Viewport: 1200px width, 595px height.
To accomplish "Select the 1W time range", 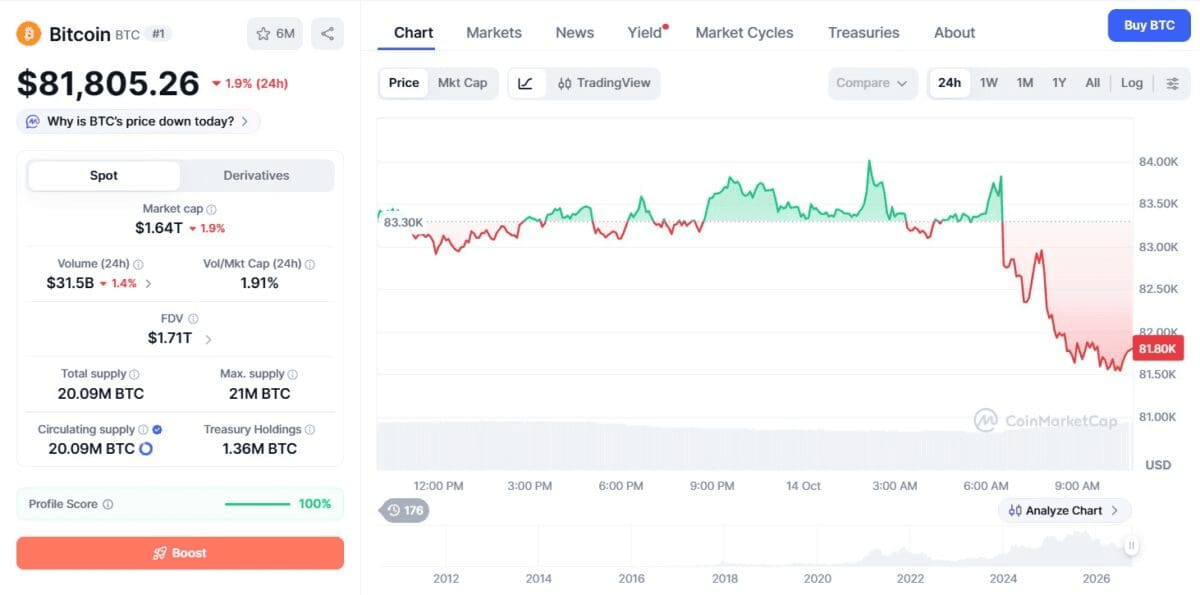I will coord(989,83).
